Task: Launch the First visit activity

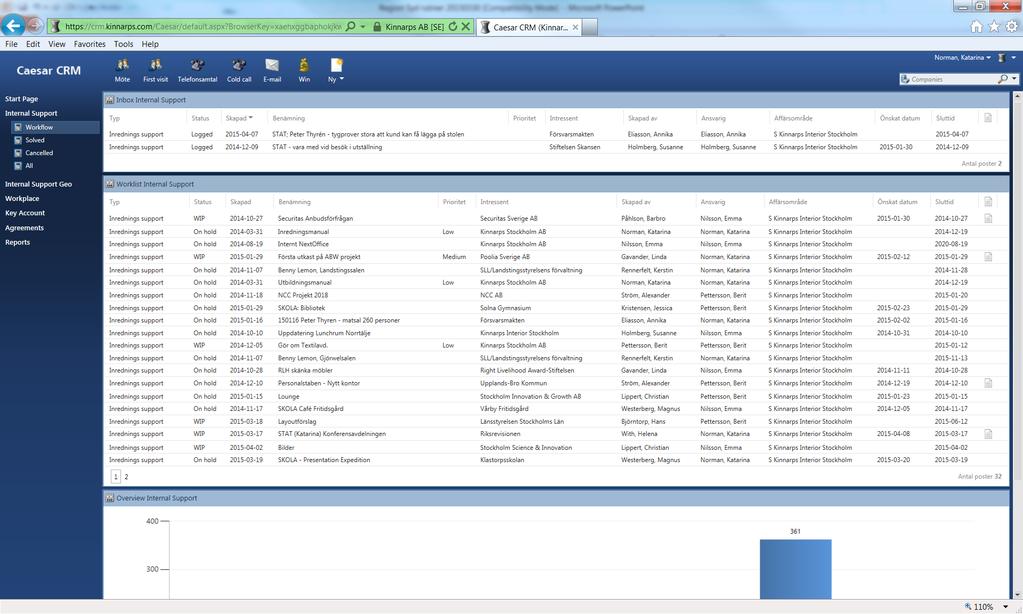Action: tap(155, 70)
